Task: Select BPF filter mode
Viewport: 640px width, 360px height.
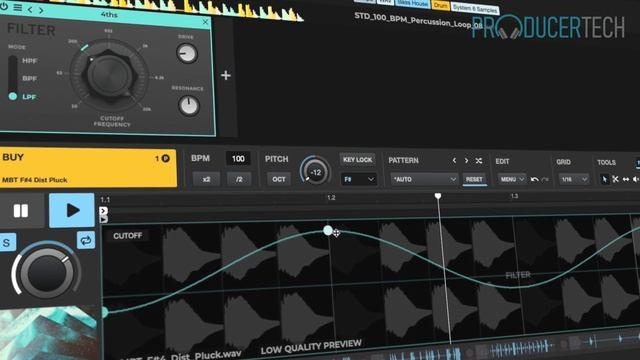Action: (x=29, y=78)
